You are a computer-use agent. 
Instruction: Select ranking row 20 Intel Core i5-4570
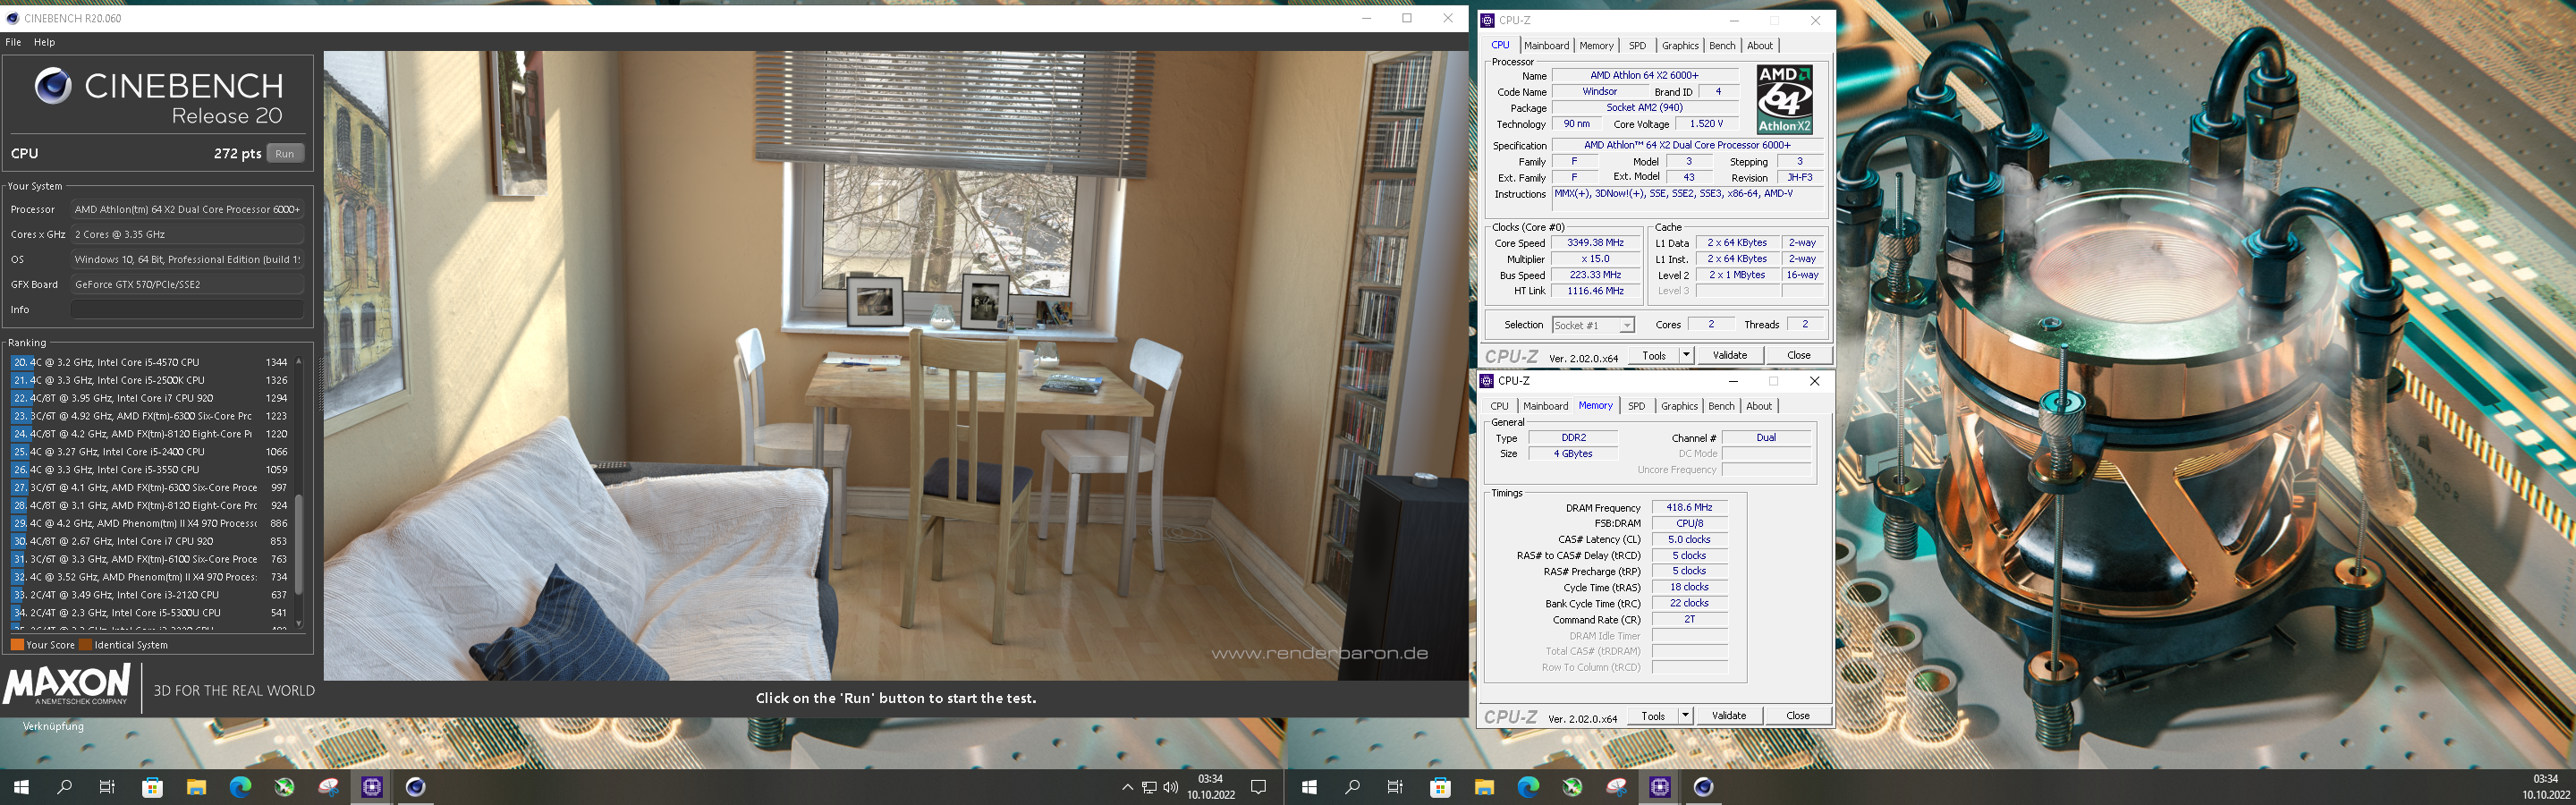click(150, 362)
